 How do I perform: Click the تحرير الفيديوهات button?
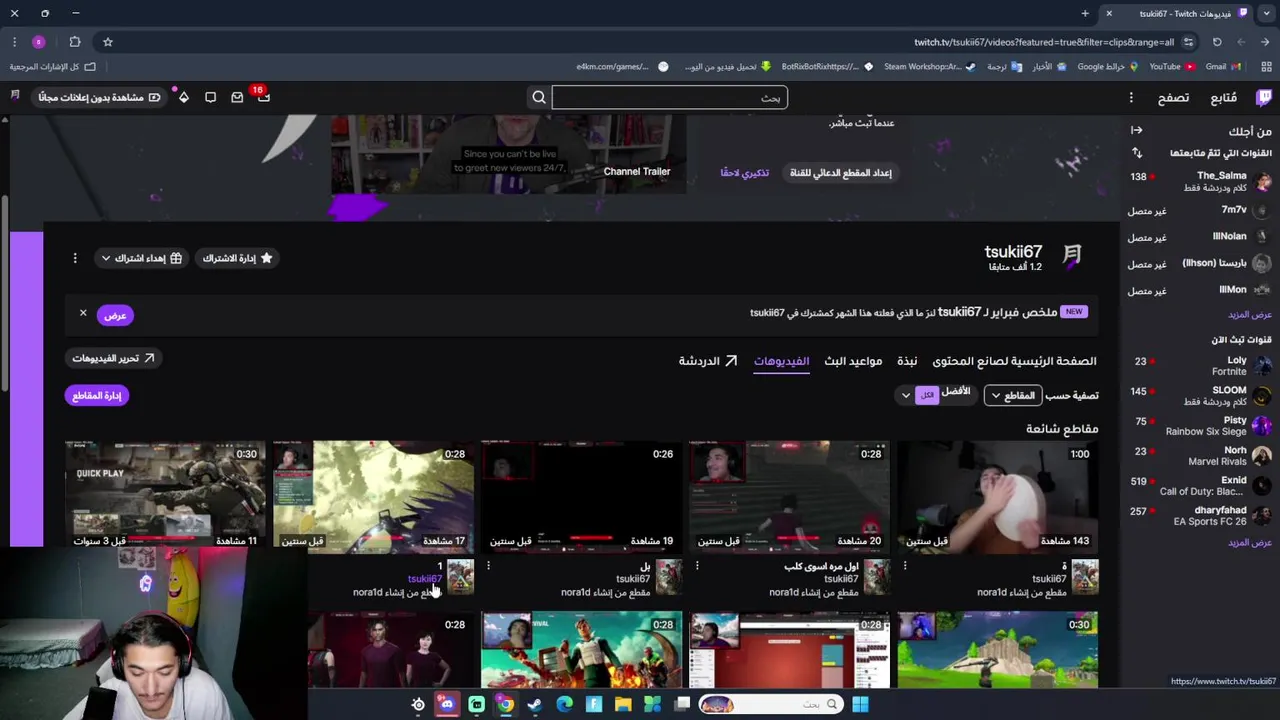click(113, 358)
